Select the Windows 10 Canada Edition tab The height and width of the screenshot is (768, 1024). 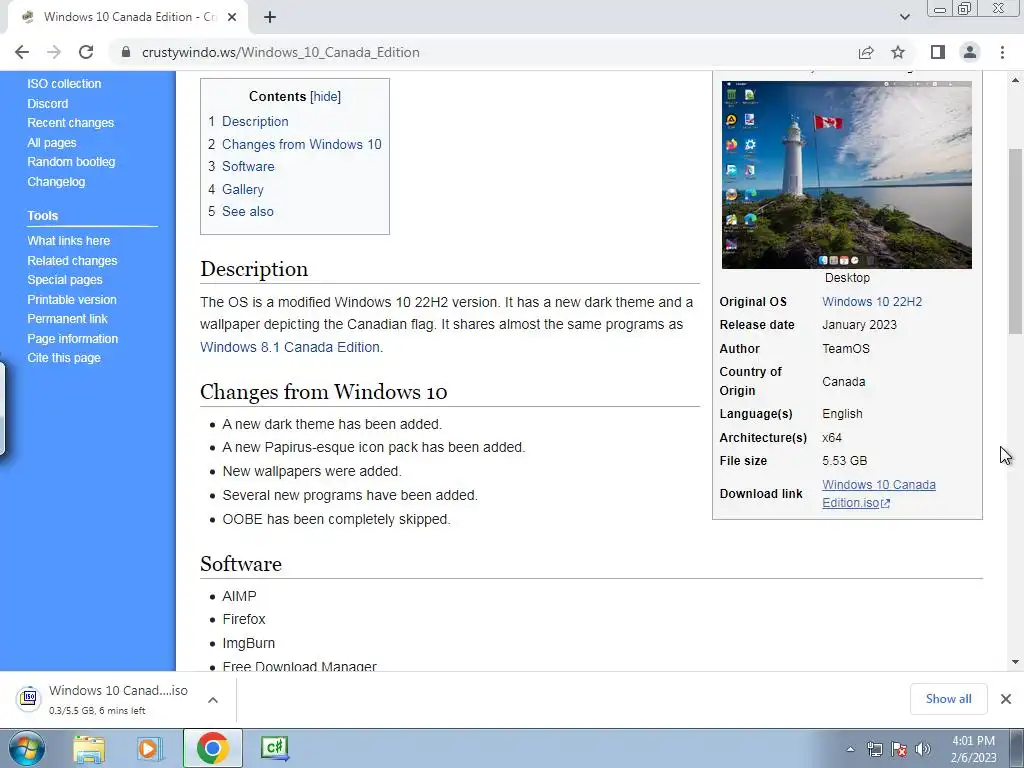pyautogui.click(x=129, y=17)
